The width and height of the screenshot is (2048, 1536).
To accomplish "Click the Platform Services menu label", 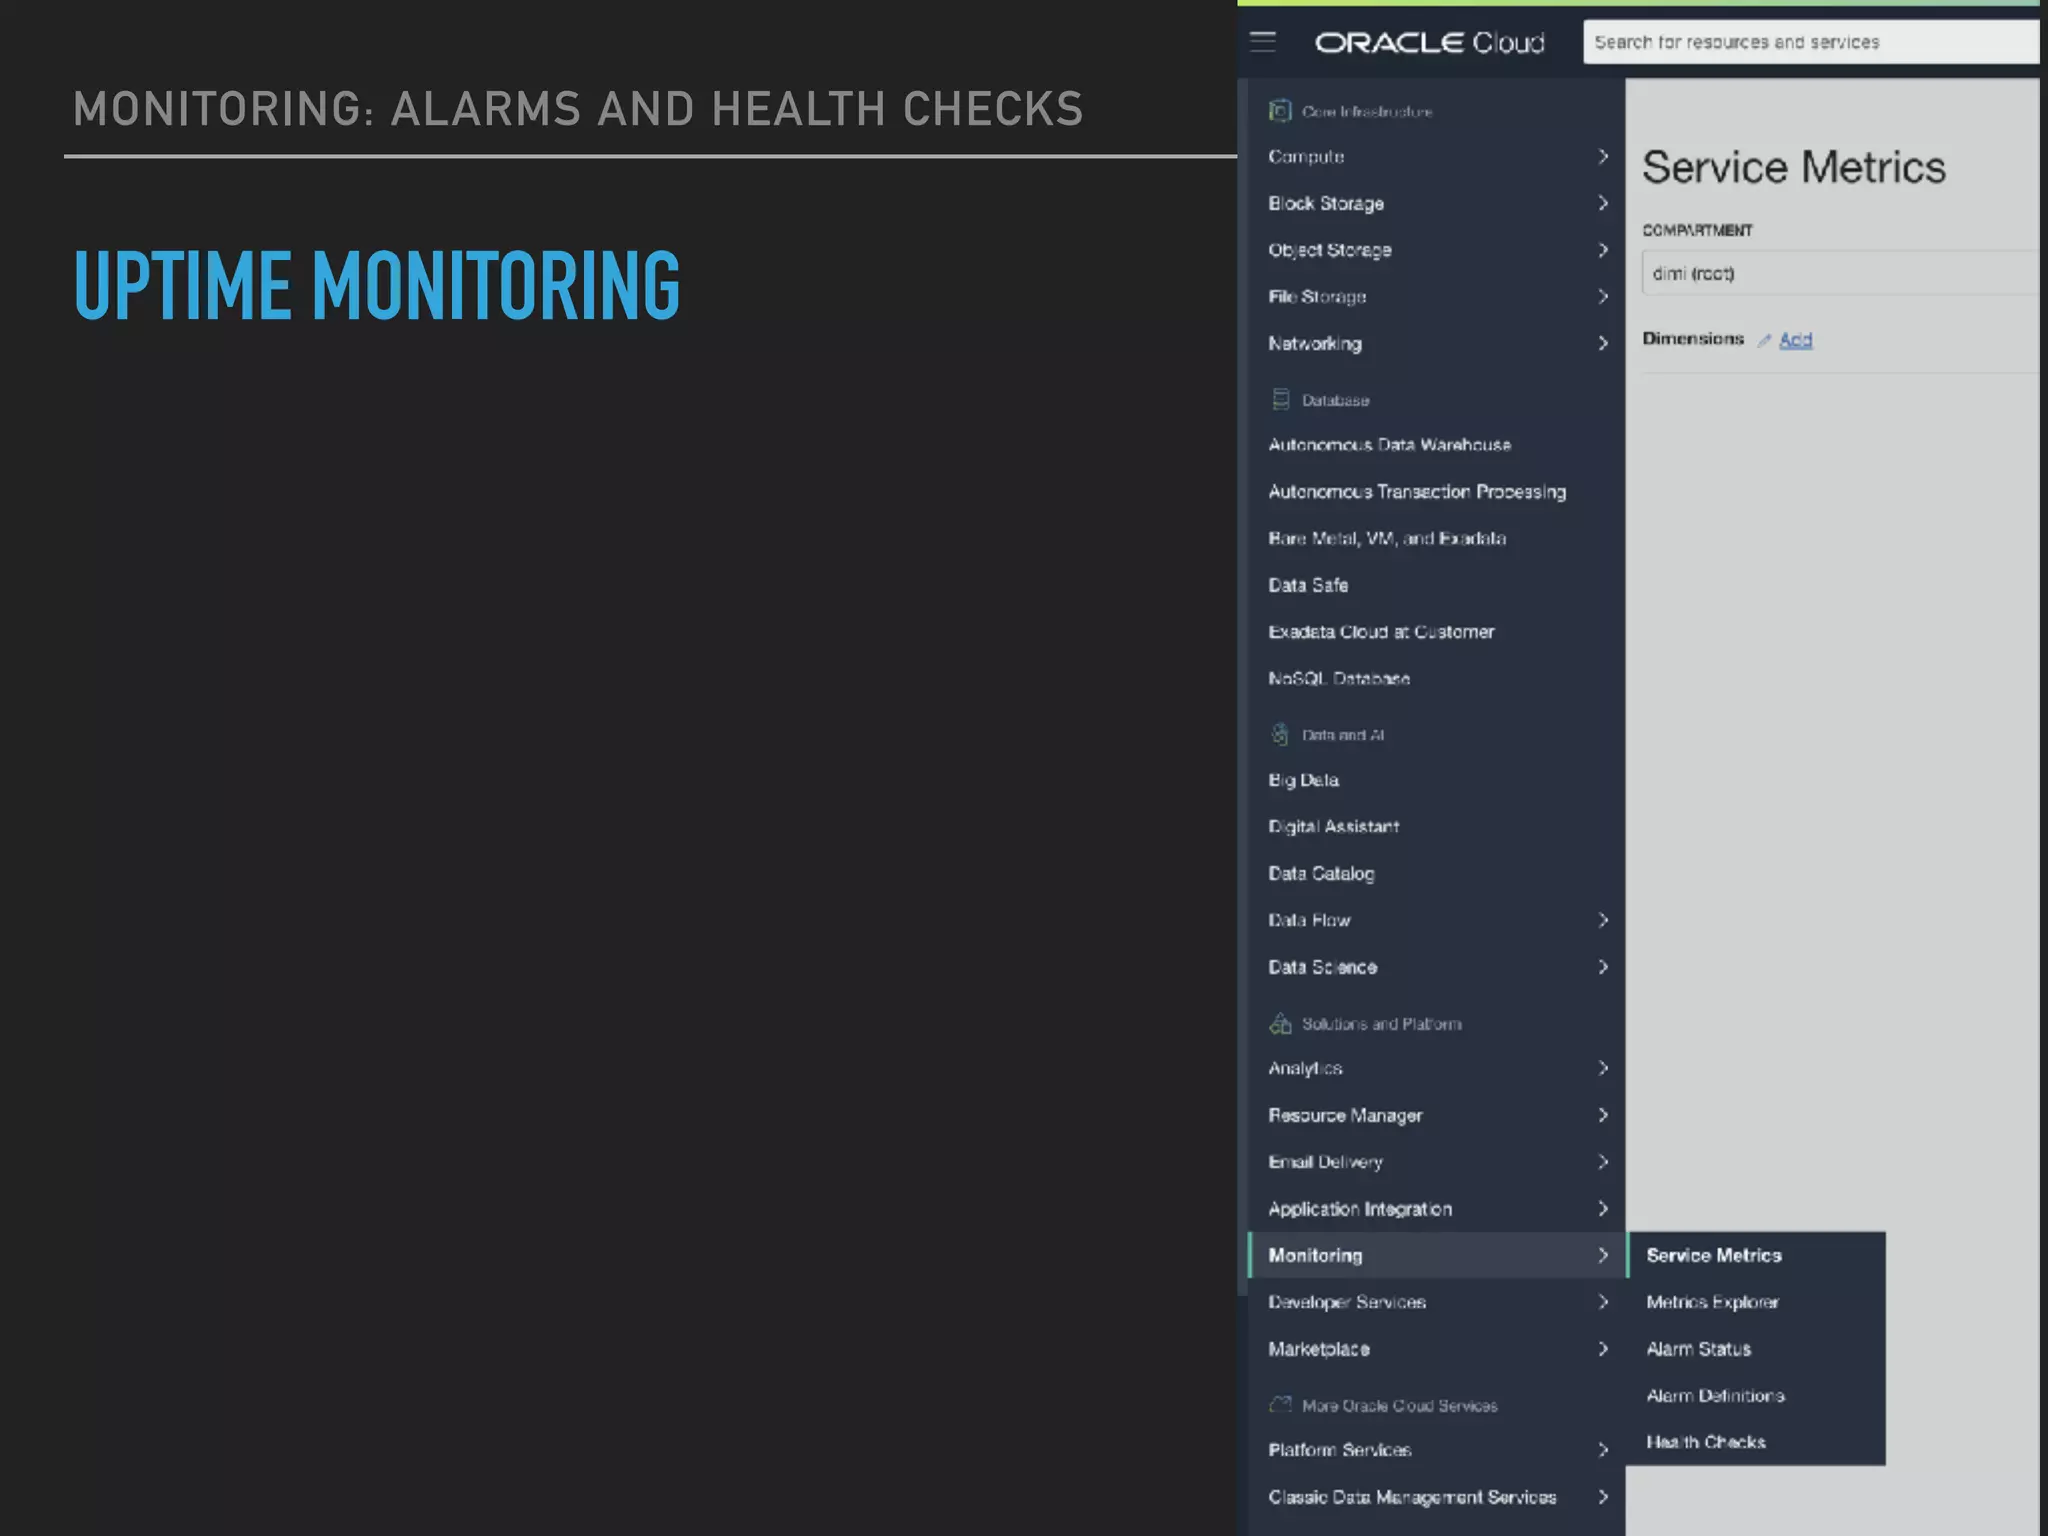I will pos(1340,1450).
